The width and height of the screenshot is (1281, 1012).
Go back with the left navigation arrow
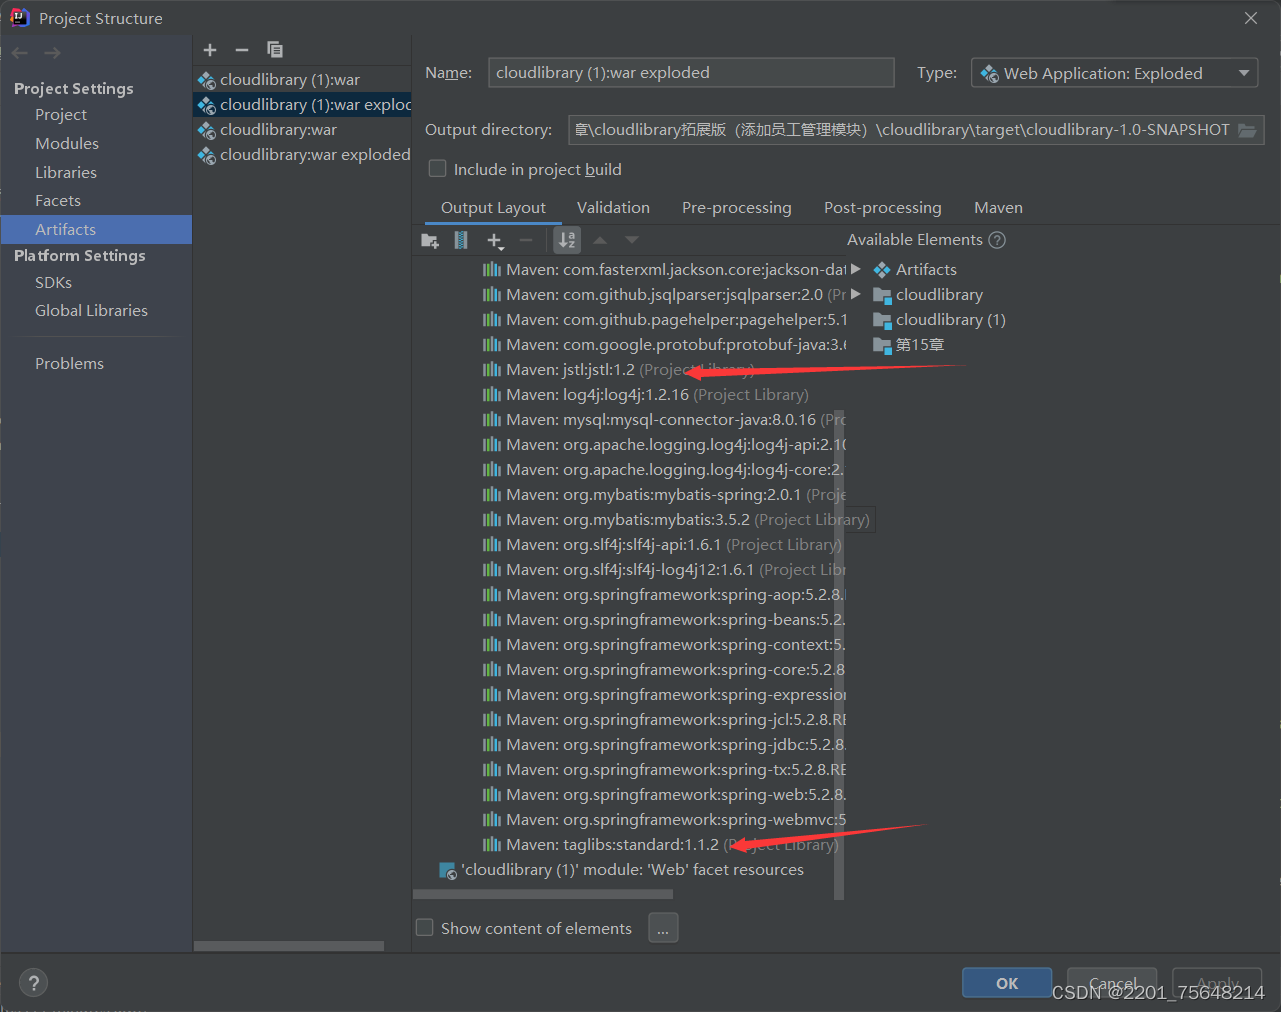pos(20,53)
